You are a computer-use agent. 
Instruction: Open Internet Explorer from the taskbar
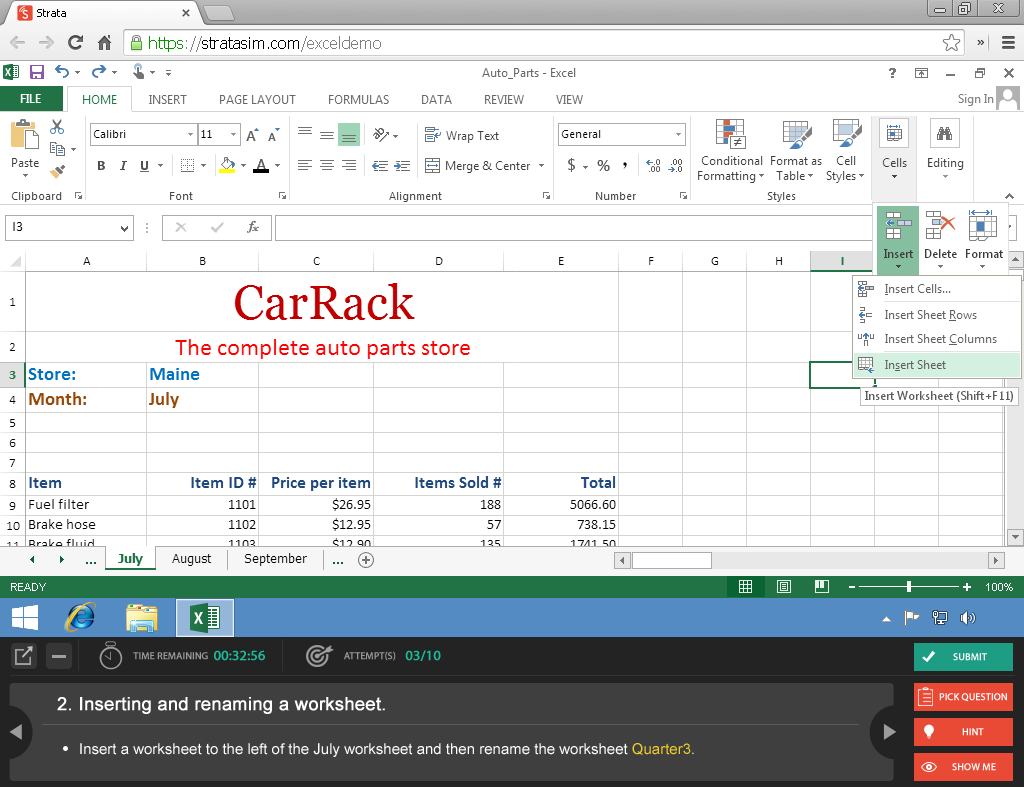click(80, 617)
